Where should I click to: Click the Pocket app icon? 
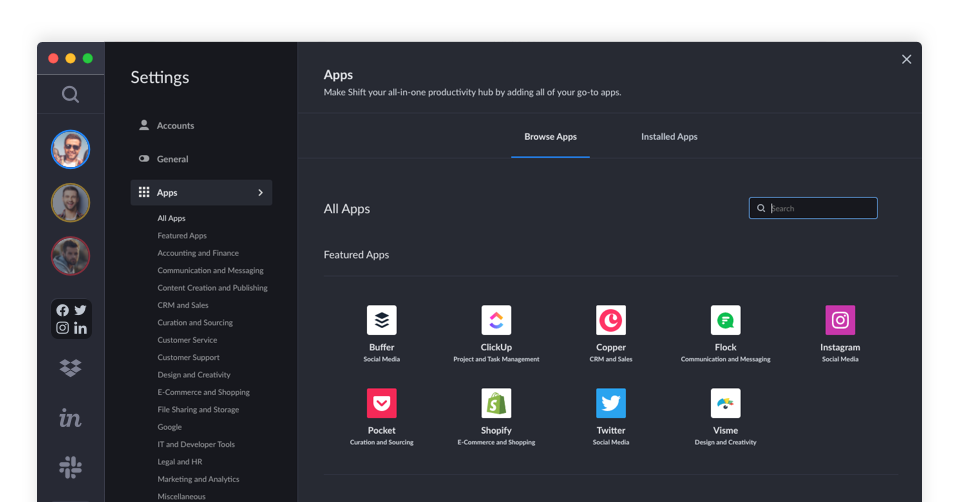tap(381, 403)
